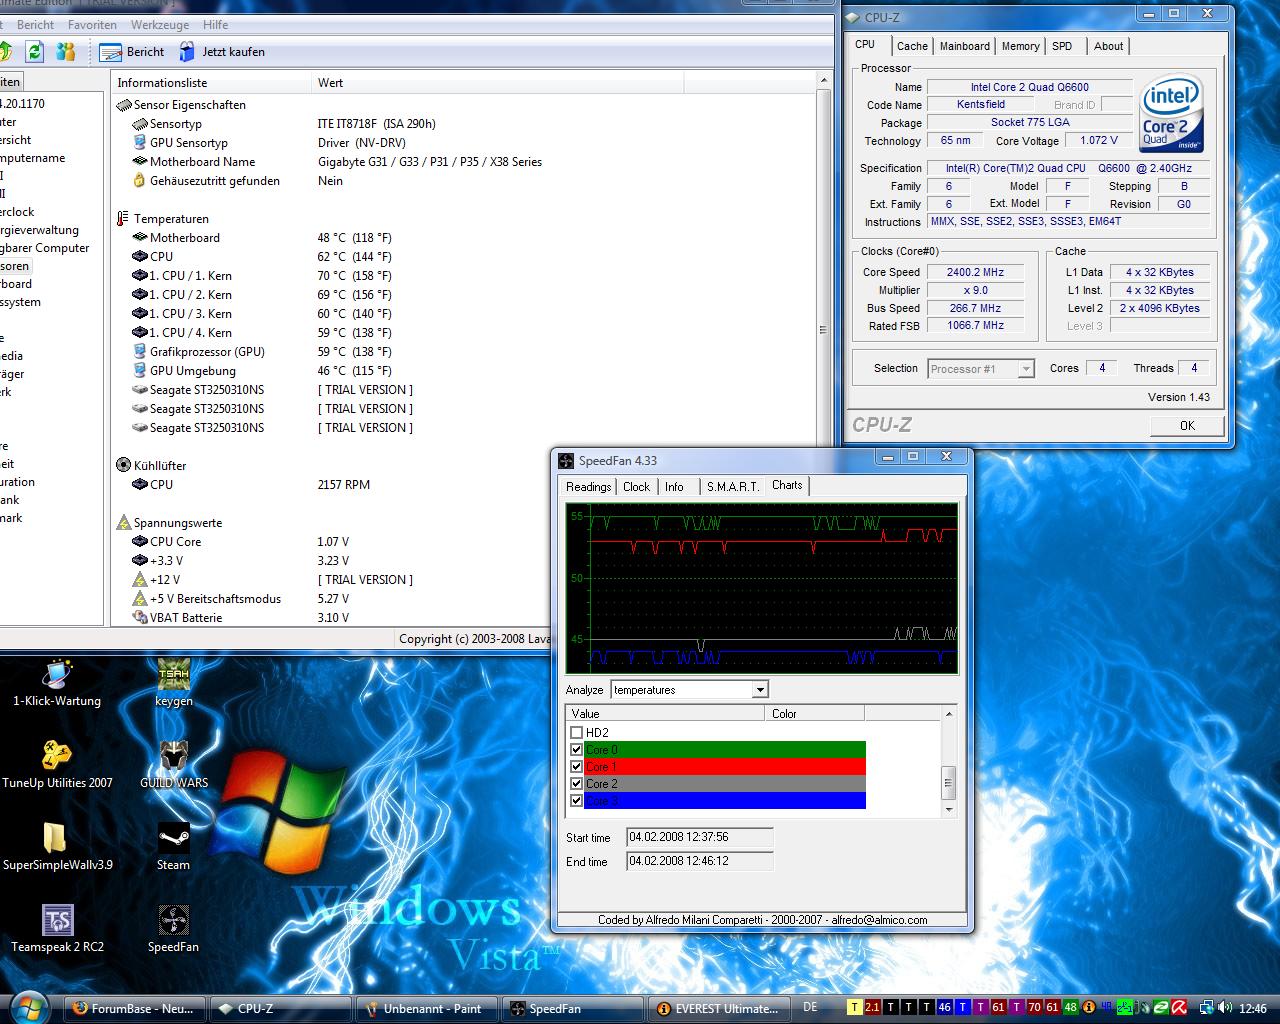Click the volume speaker tray icon
The width and height of the screenshot is (1280, 1024).
(x=1226, y=1008)
